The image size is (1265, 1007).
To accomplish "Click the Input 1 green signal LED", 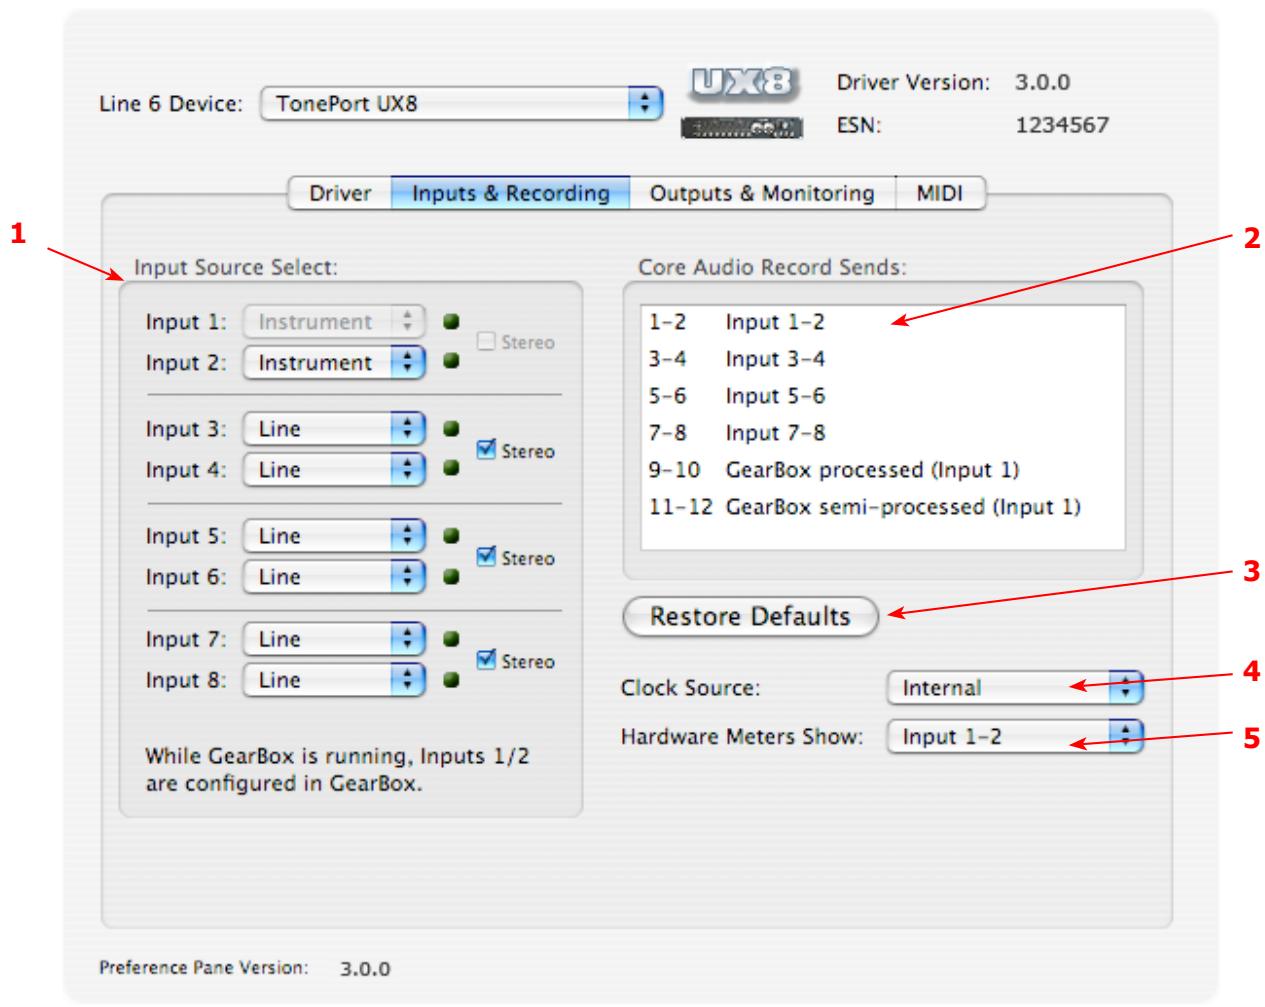I will point(450,322).
